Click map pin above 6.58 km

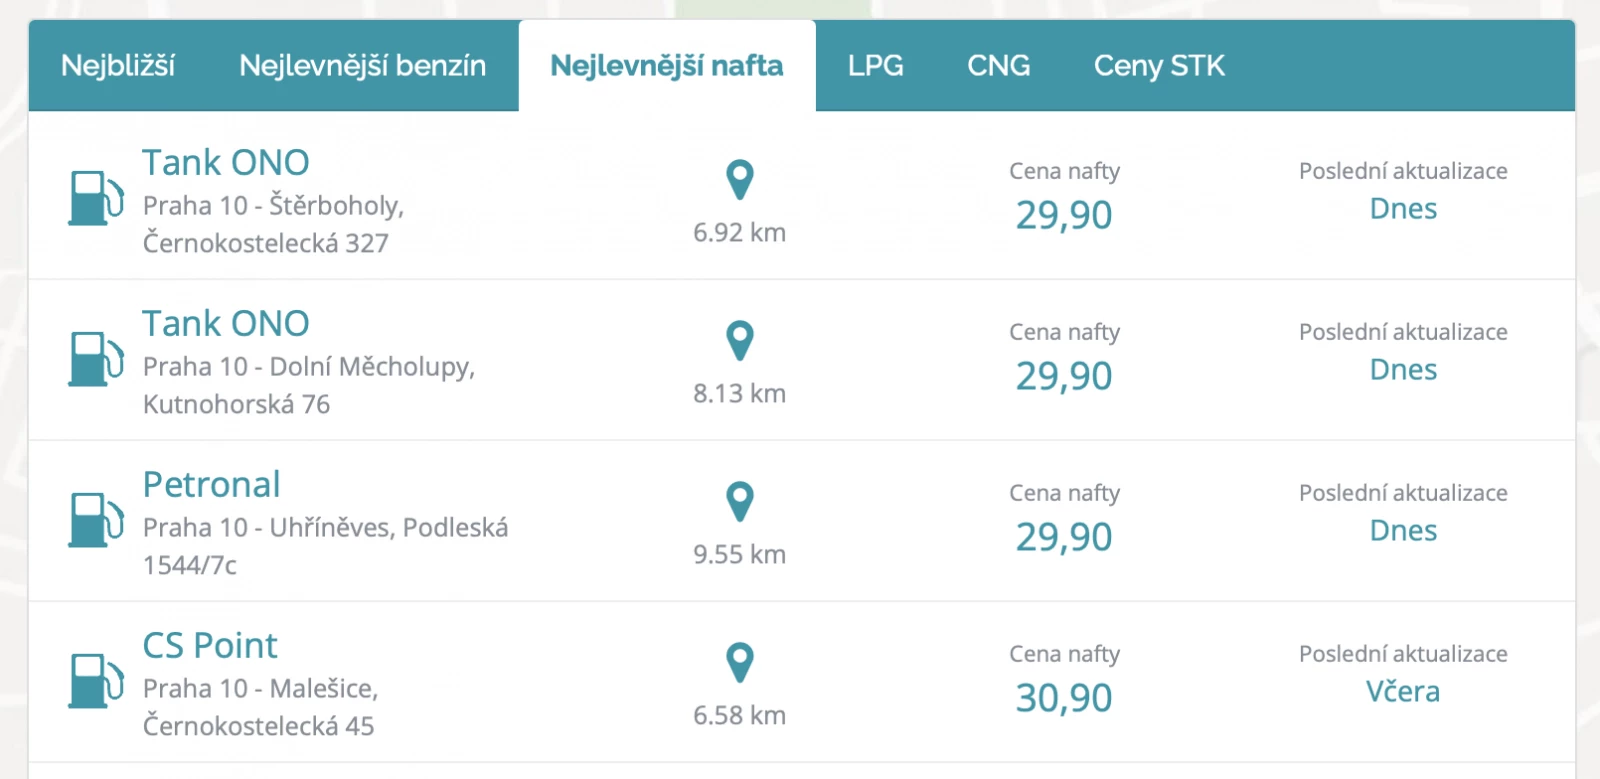point(739,663)
